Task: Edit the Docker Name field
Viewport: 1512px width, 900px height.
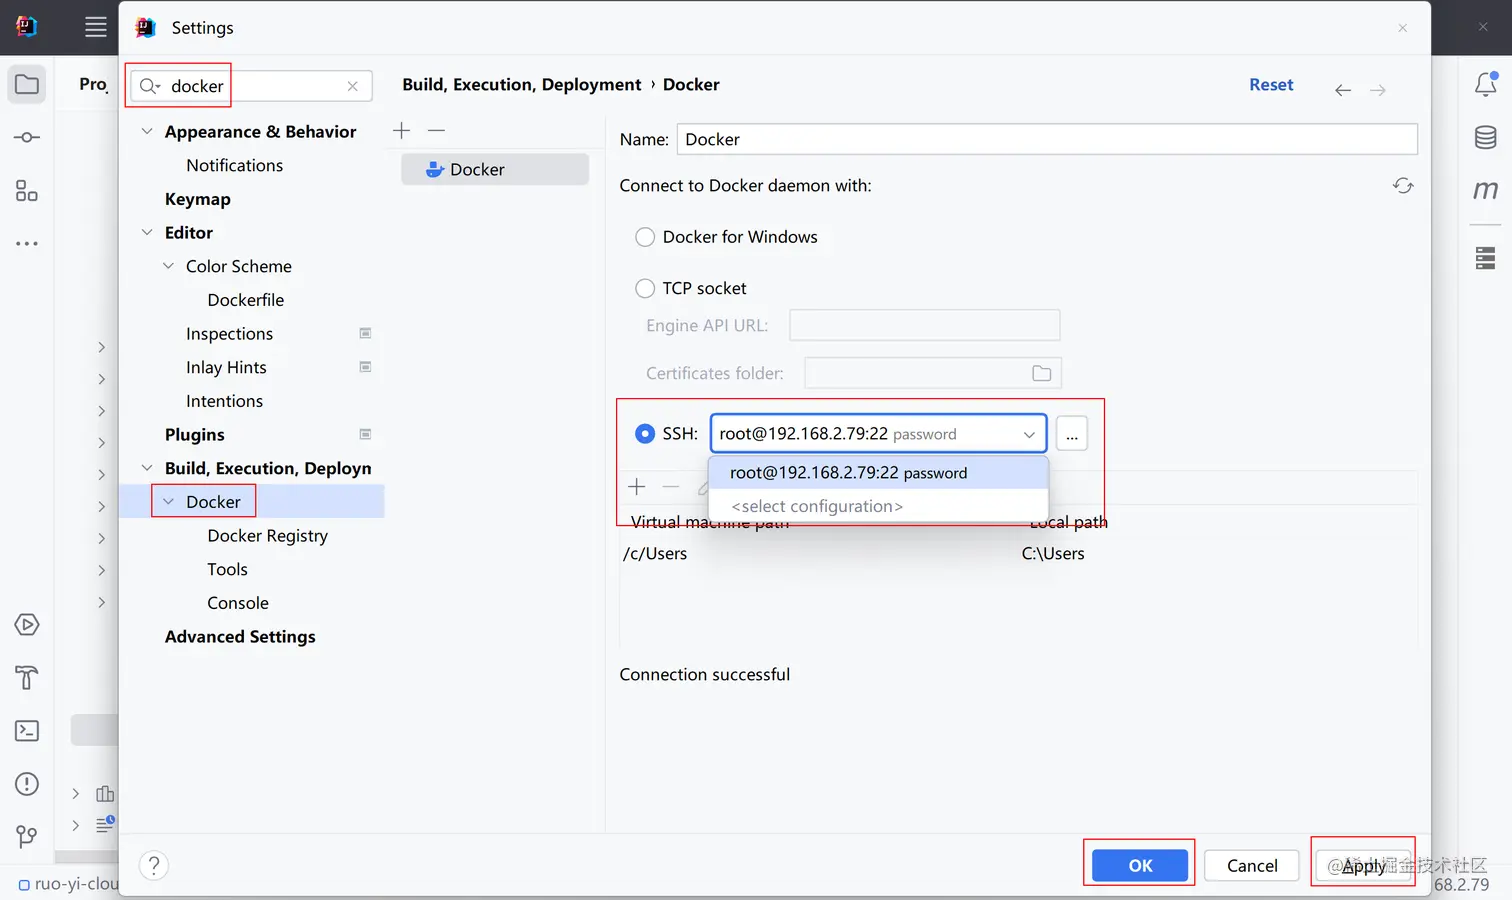Action: click(1047, 139)
